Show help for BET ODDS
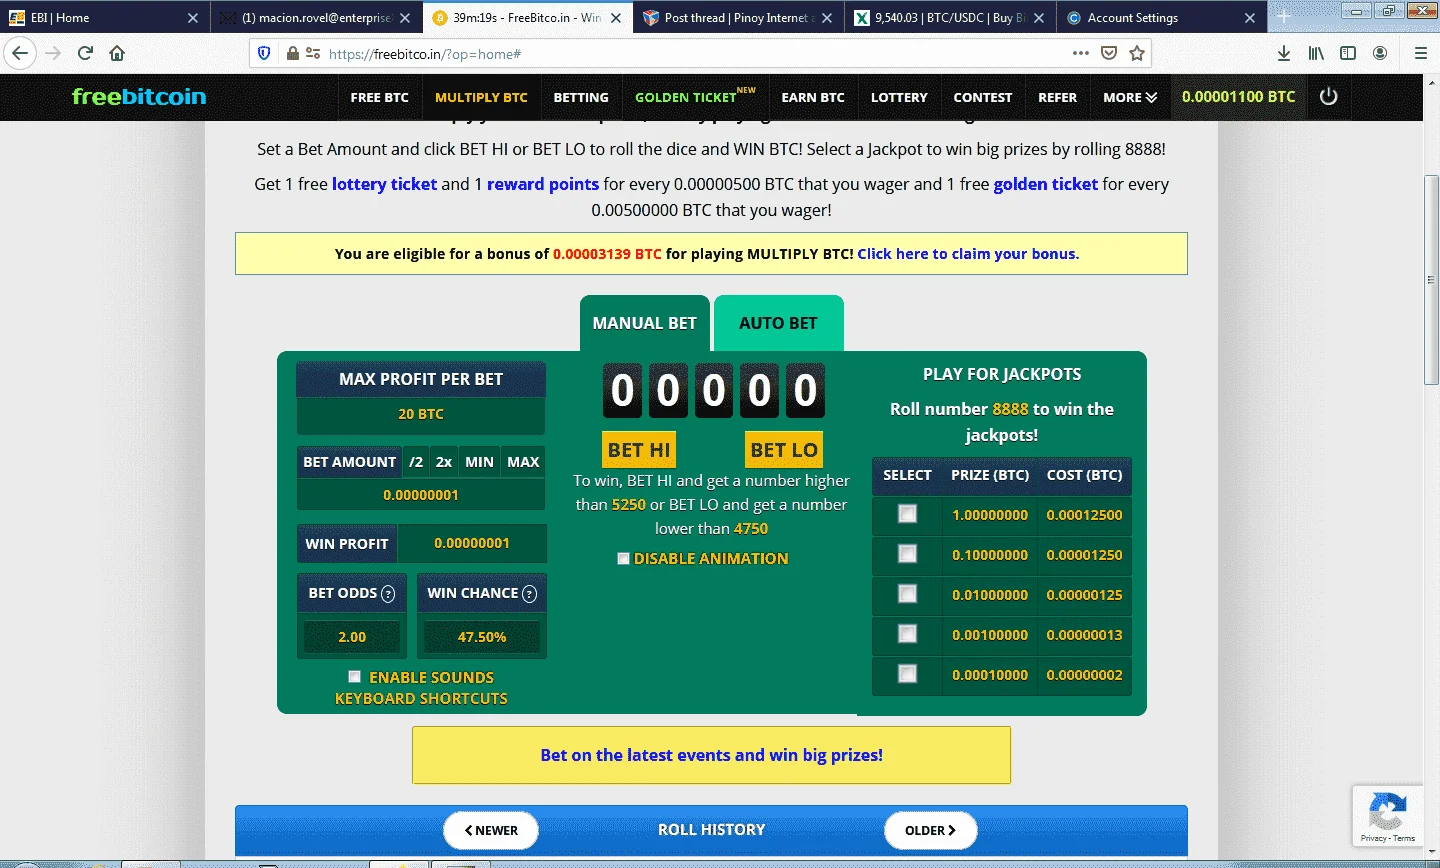 pos(389,594)
